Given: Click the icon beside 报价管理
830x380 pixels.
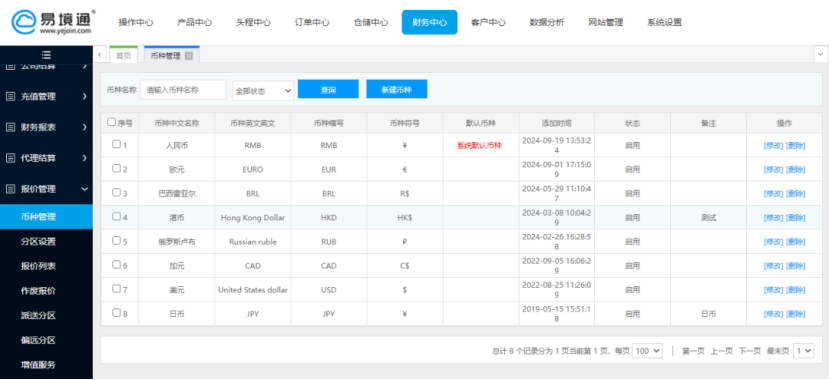Looking at the screenshot, I should (x=10, y=189).
